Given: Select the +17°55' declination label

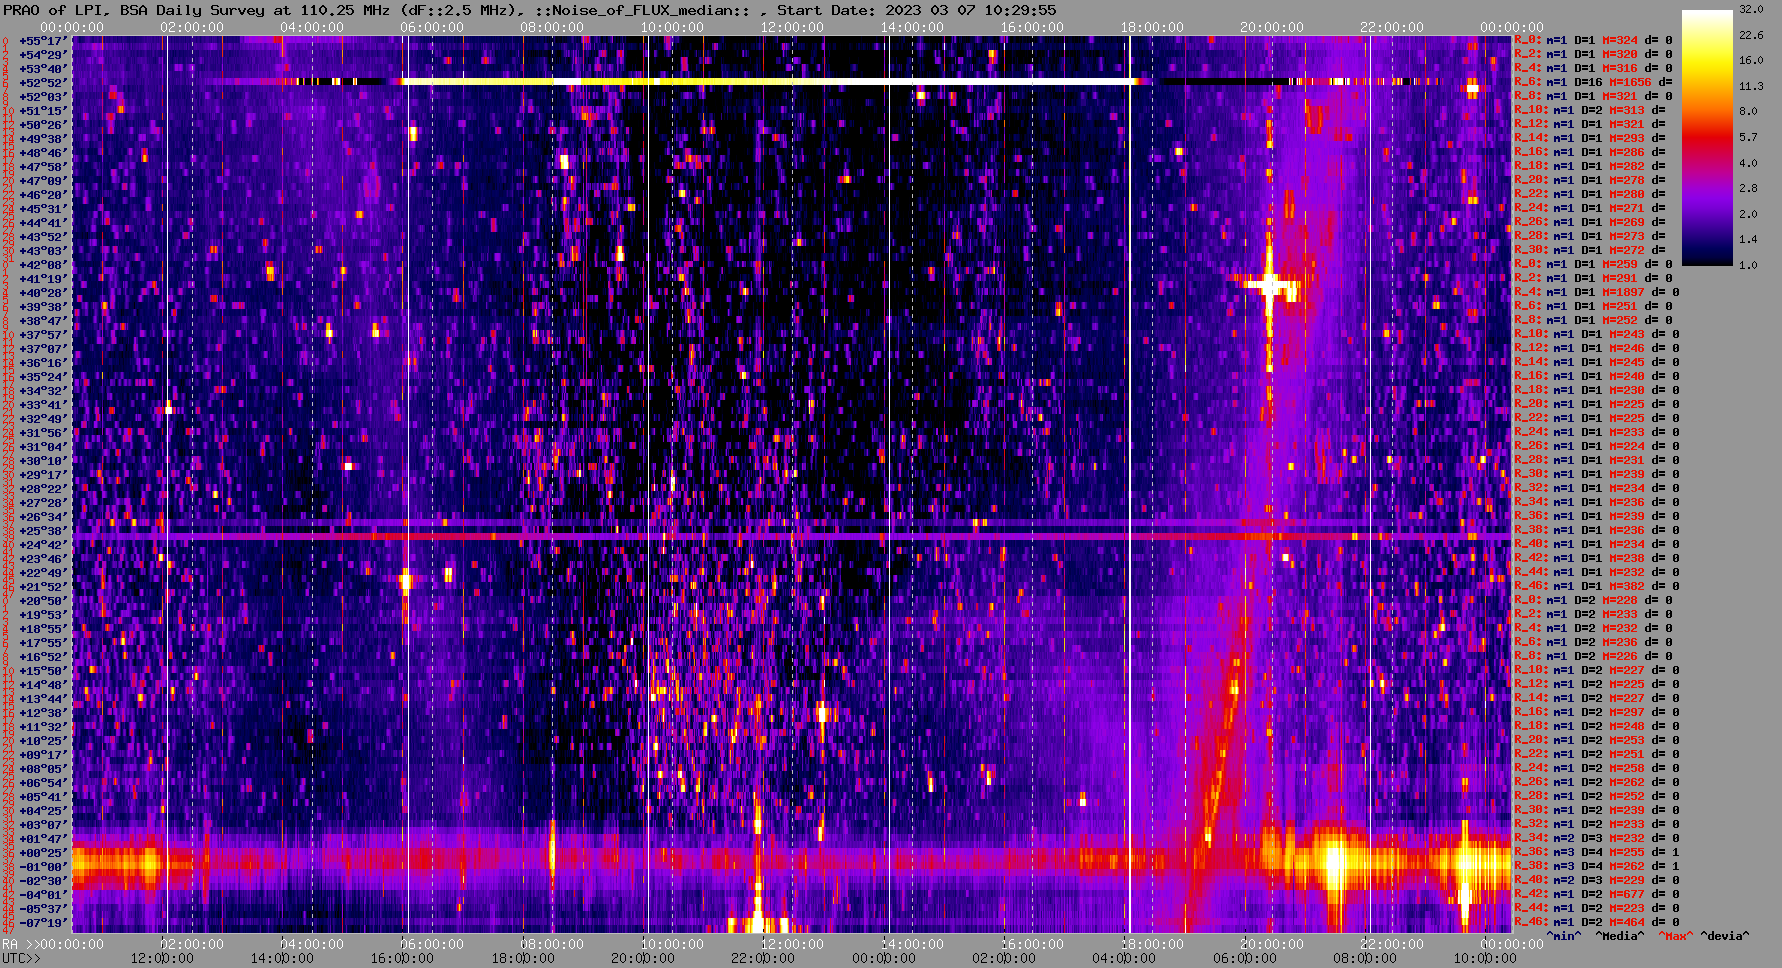Looking at the screenshot, I should tap(43, 643).
